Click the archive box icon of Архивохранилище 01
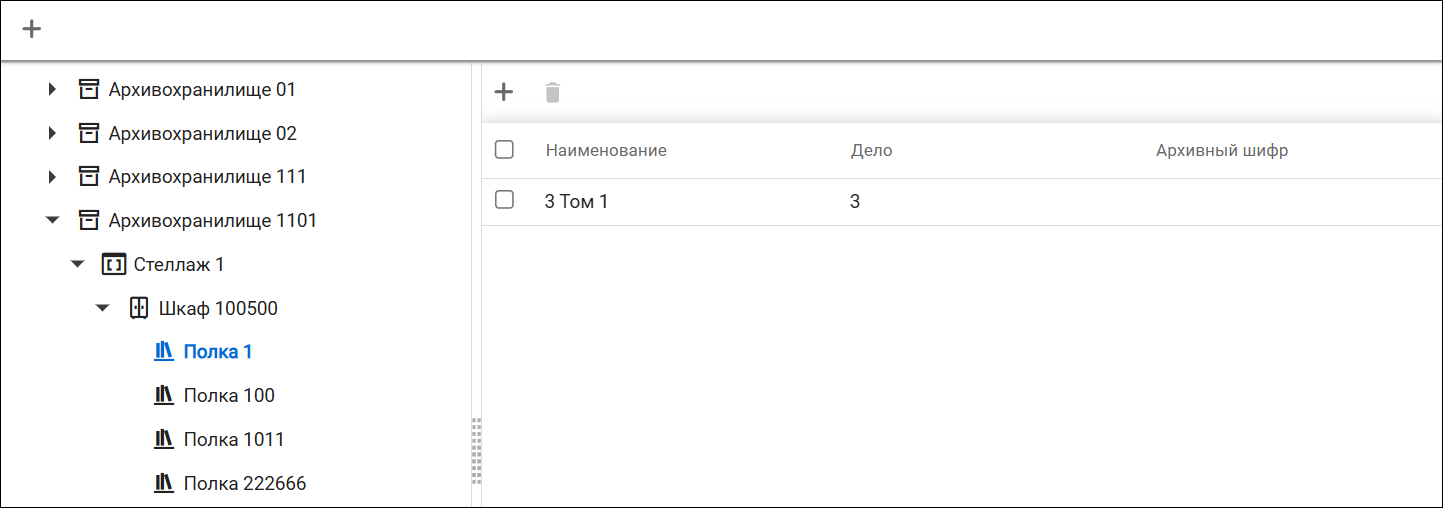Screen dimensions: 1443x508 pyautogui.click(x=89, y=89)
